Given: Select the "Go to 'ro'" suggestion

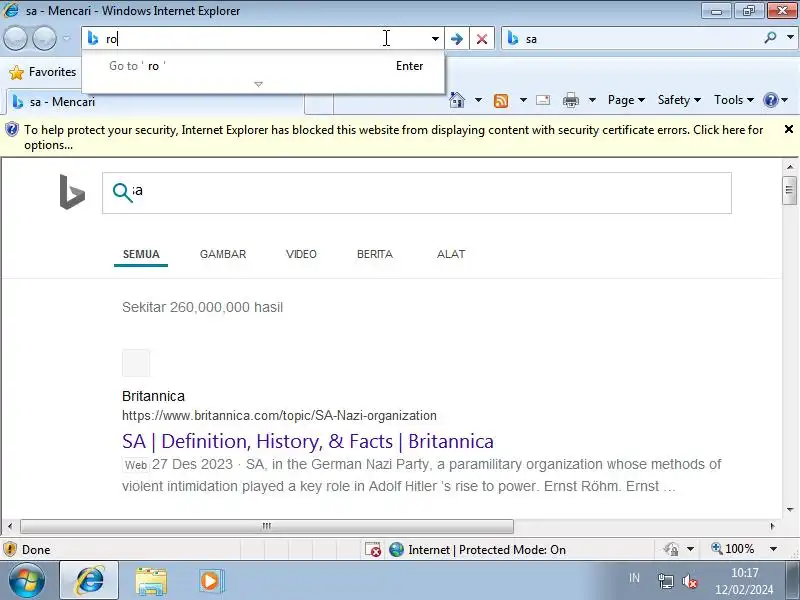Looking at the screenshot, I should click(x=263, y=66).
